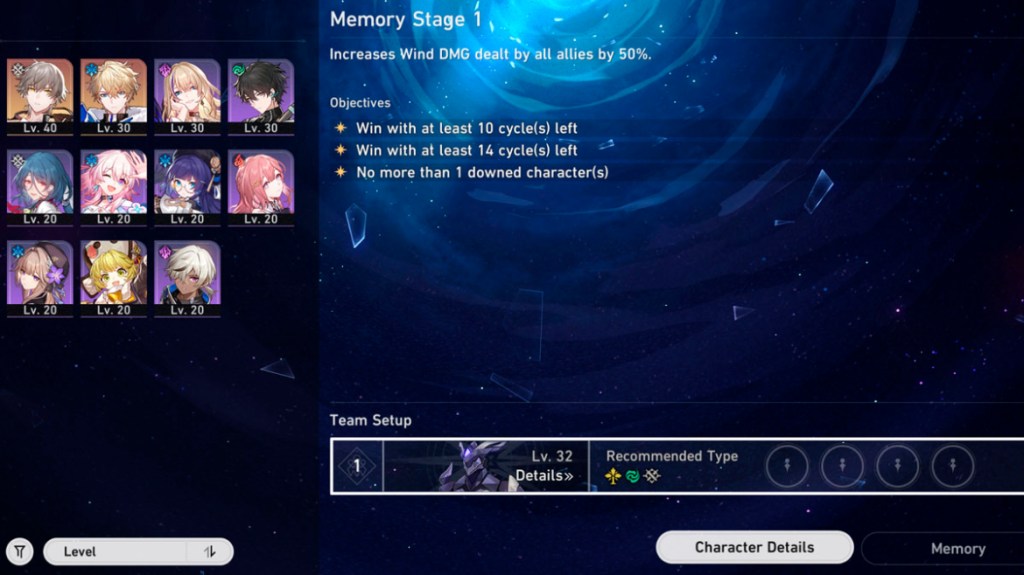Select the blond Lv. 30 character with ice icon
Viewport: 1024px width, 575px height.
click(114, 97)
